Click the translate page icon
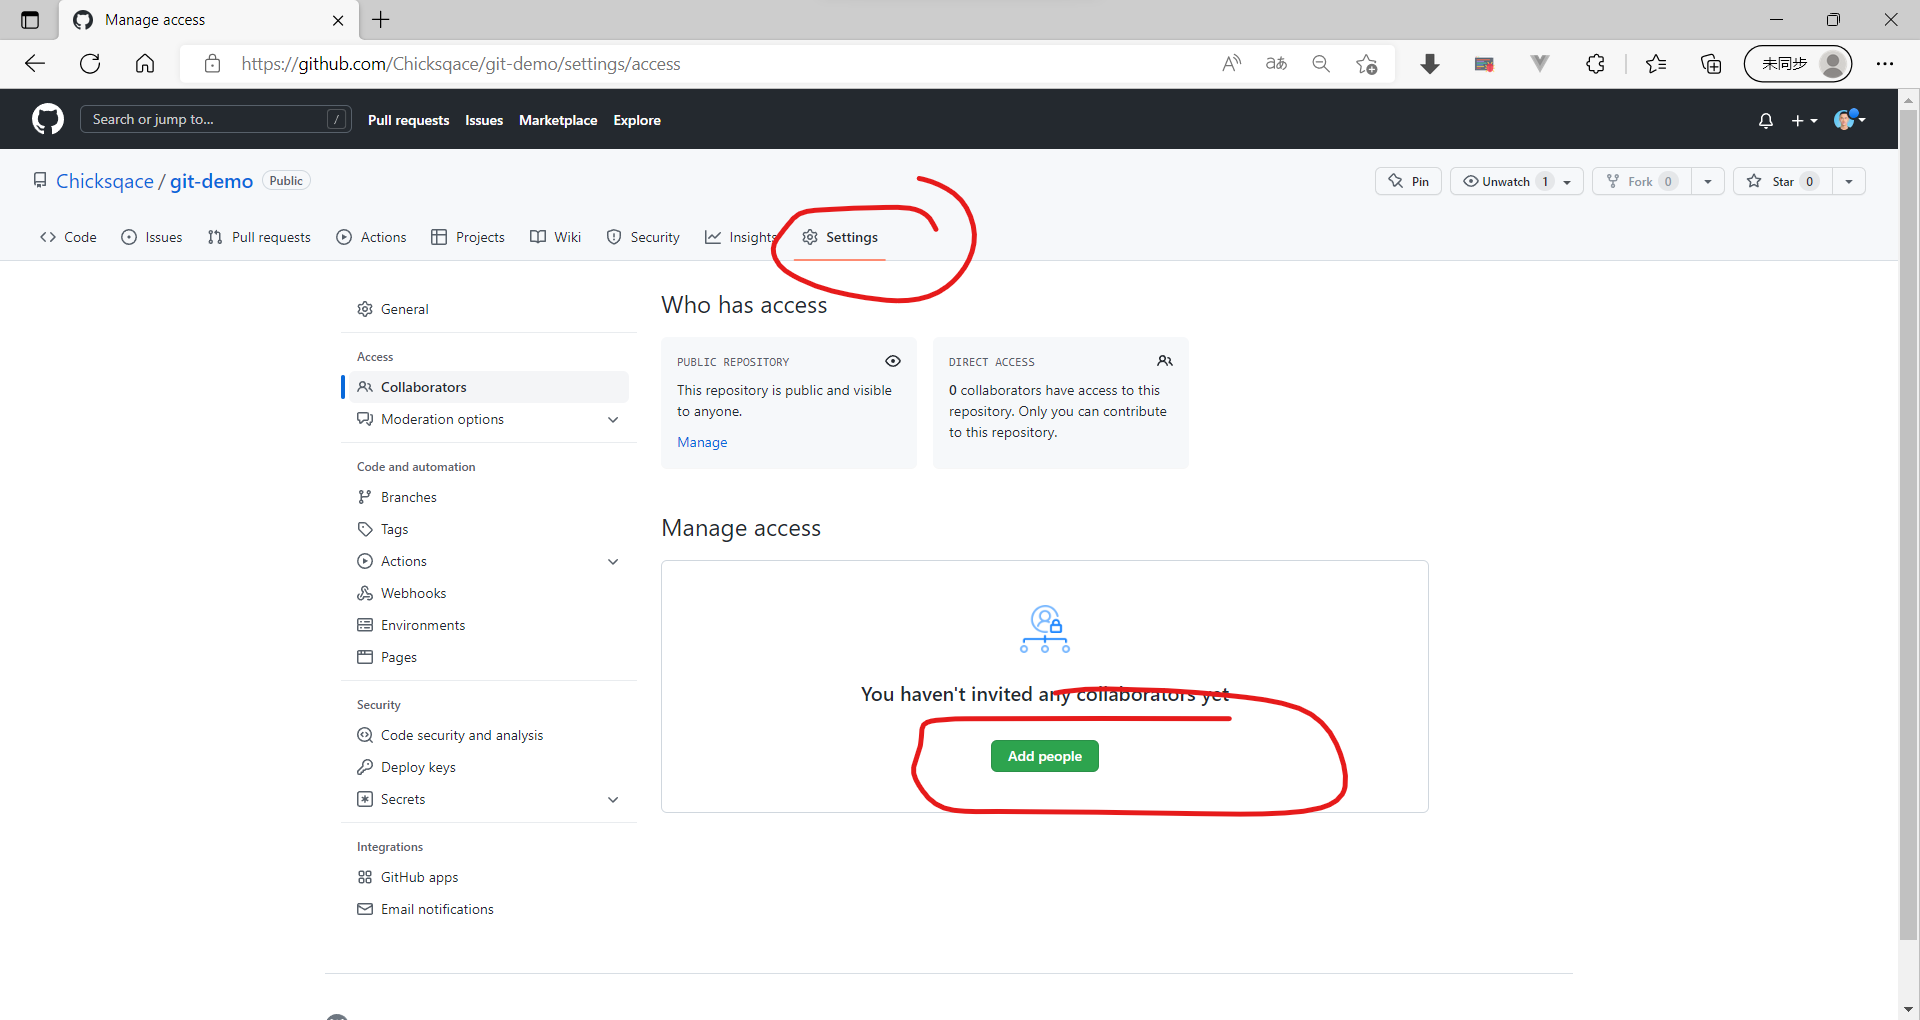The width and height of the screenshot is (1920, 1020). (1276, 64)
